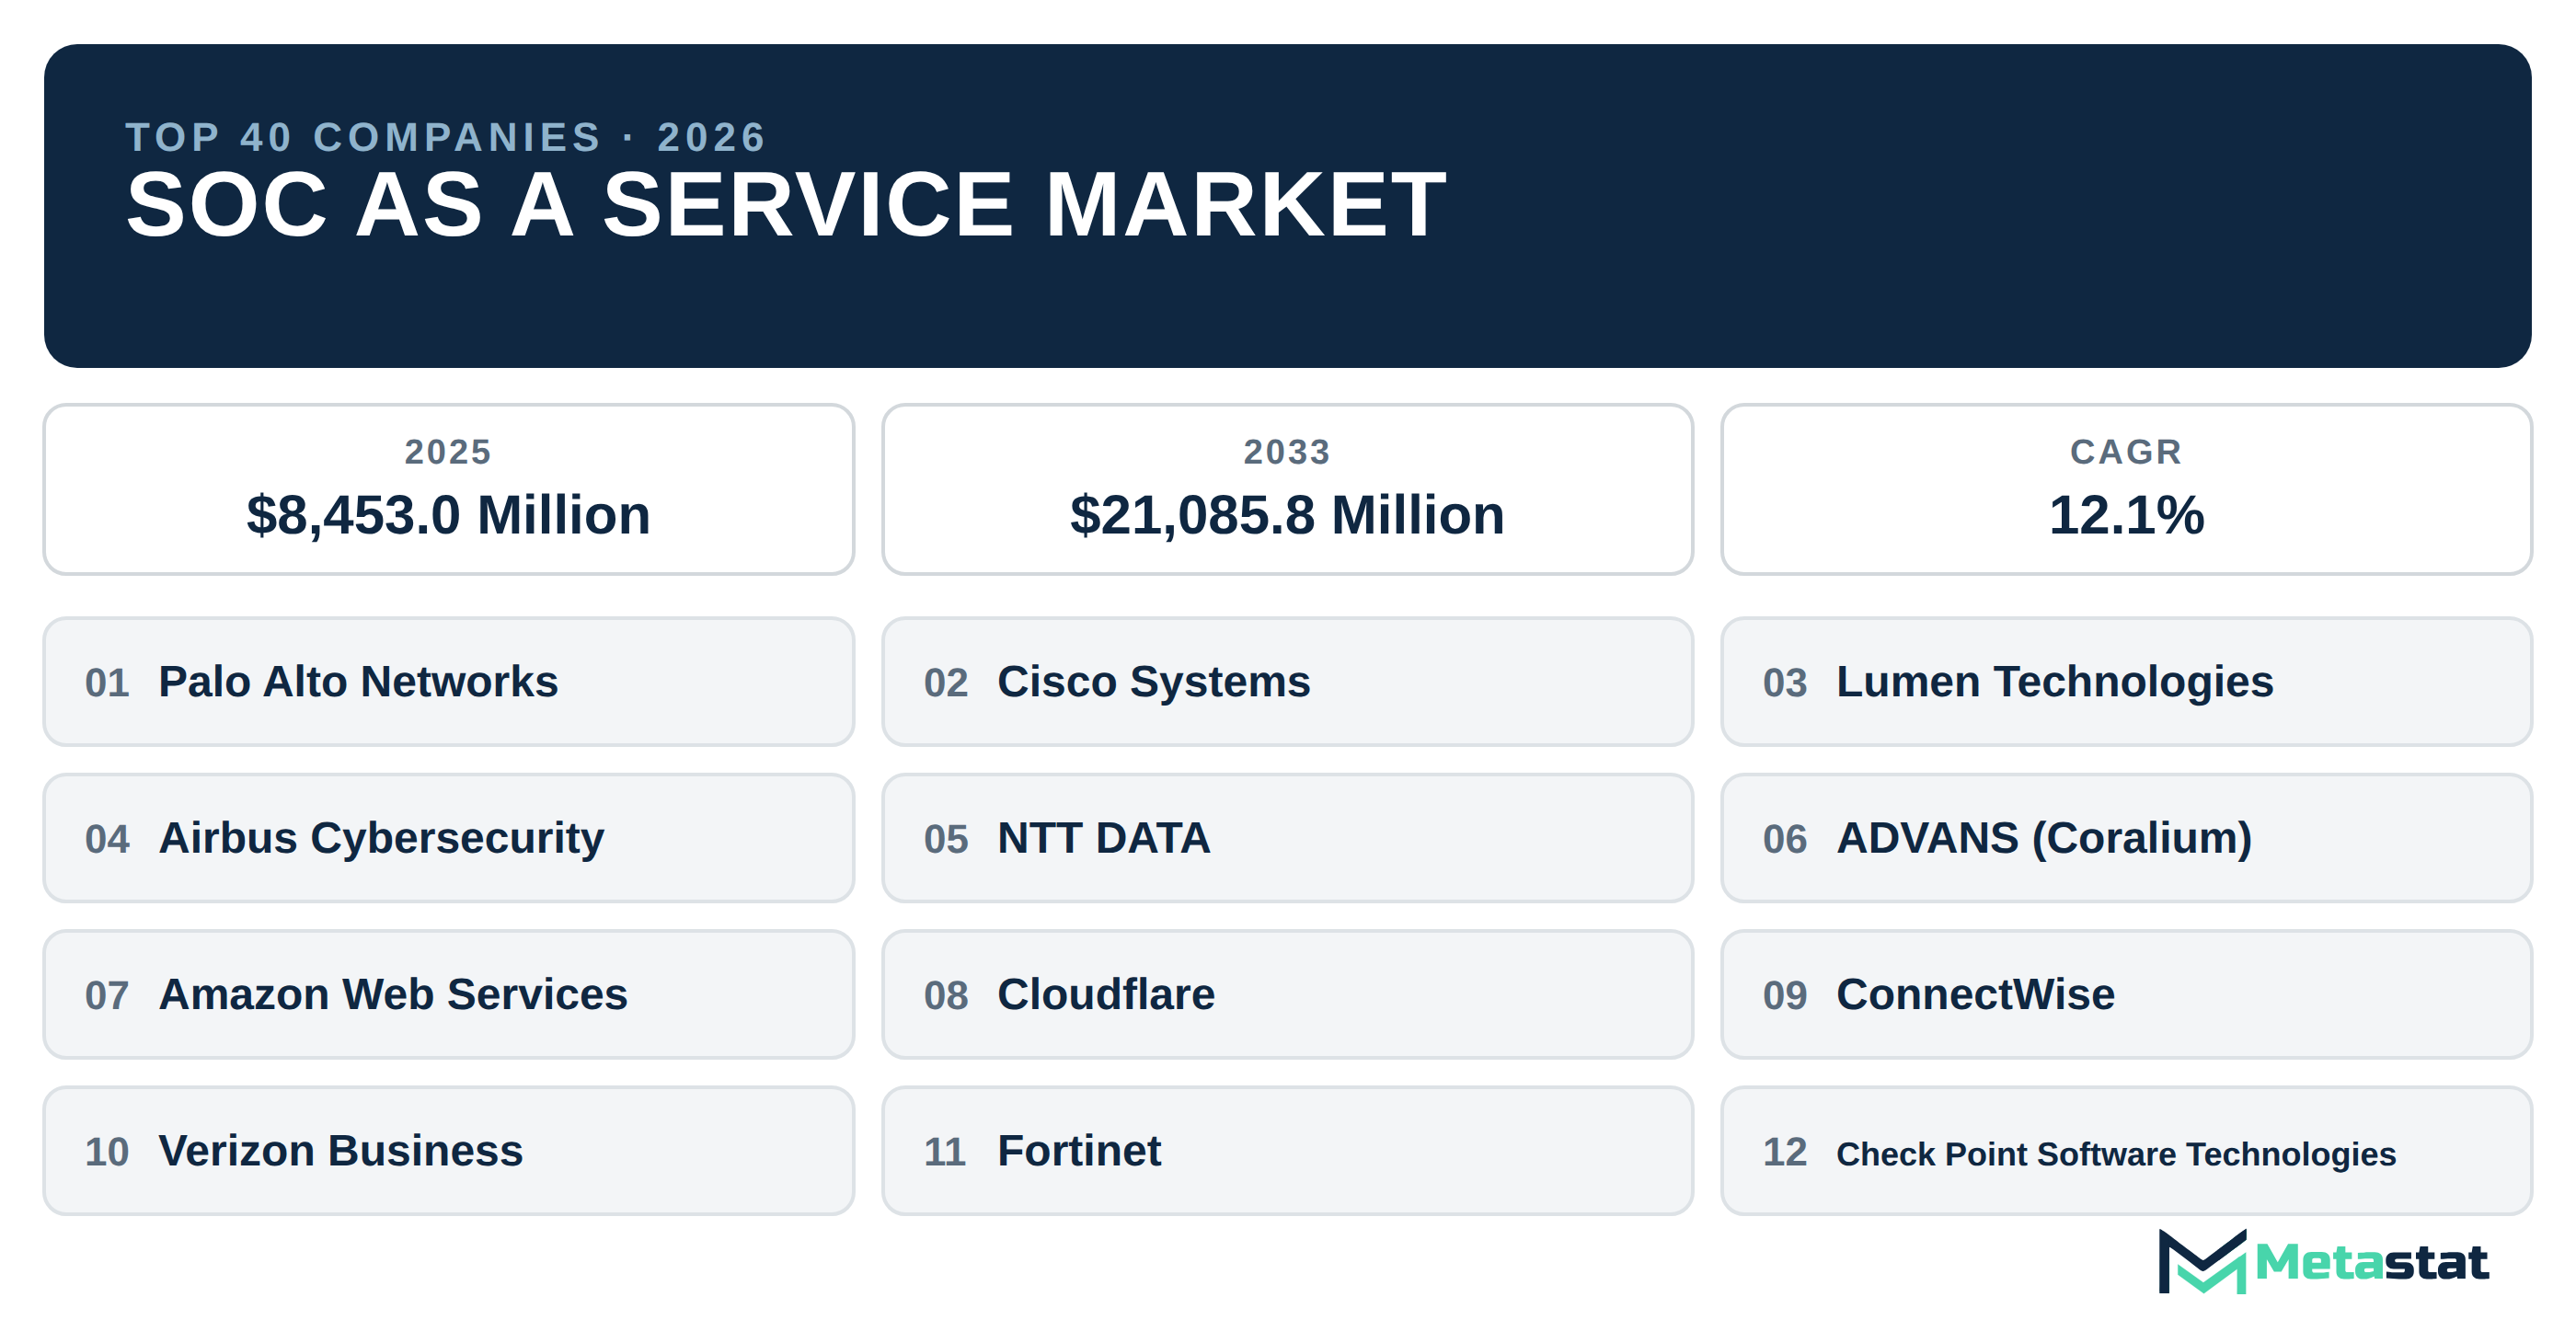Click the 2033 $21,085.8 Million stat

[x=1287, y=489]
